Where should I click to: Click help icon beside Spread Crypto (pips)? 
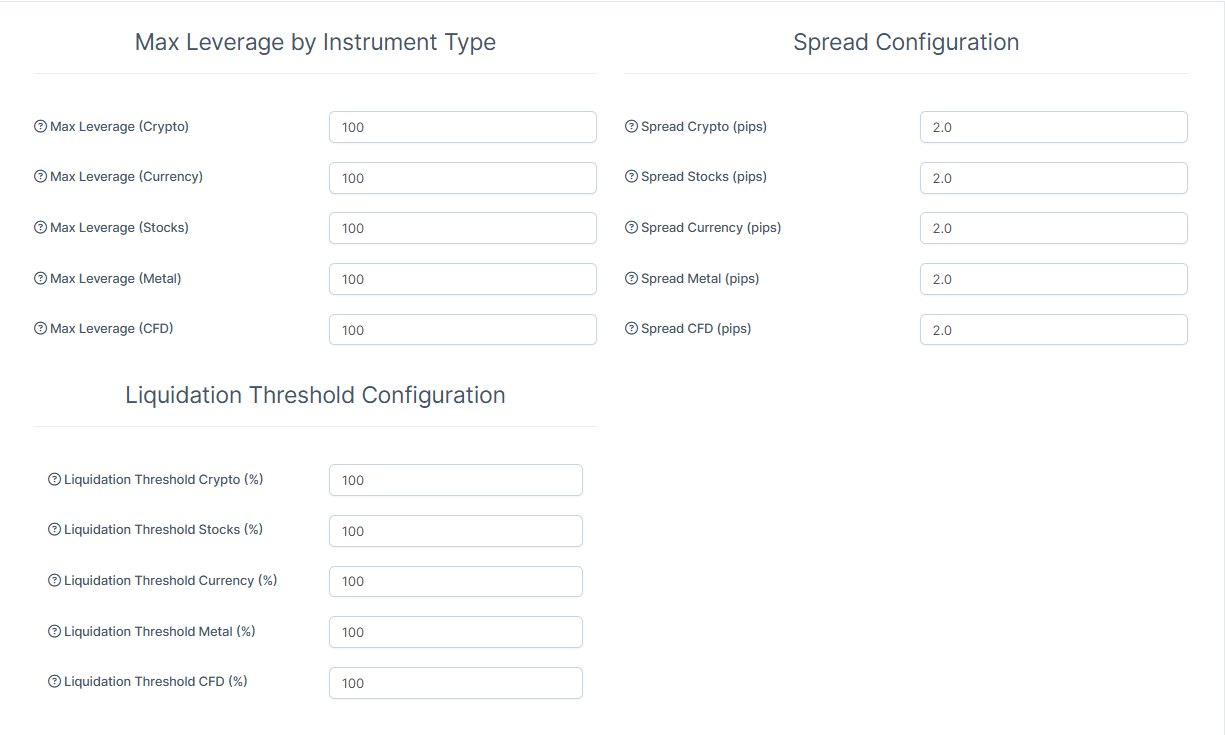point(631,127)
